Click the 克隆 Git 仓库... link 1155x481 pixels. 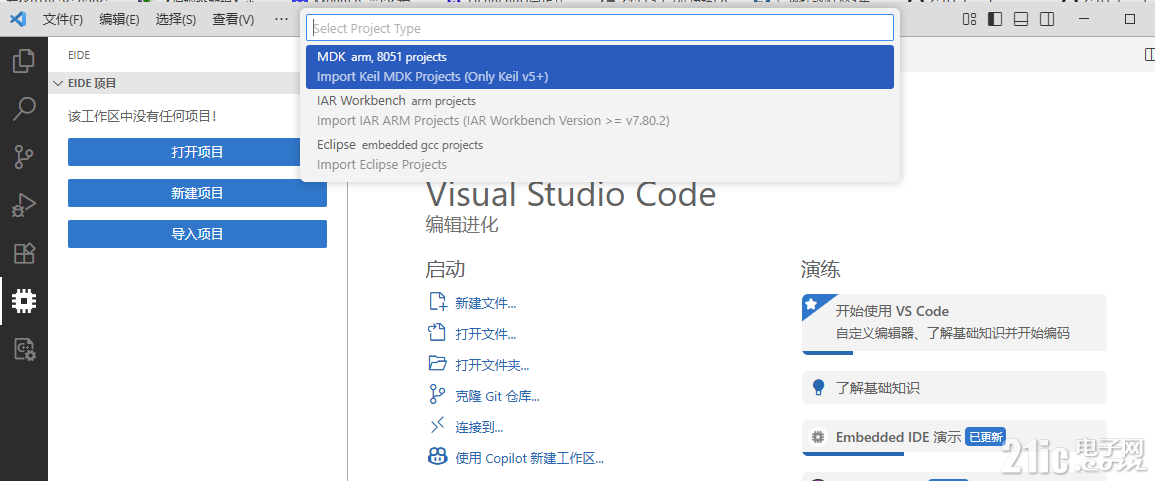[497, 396]
